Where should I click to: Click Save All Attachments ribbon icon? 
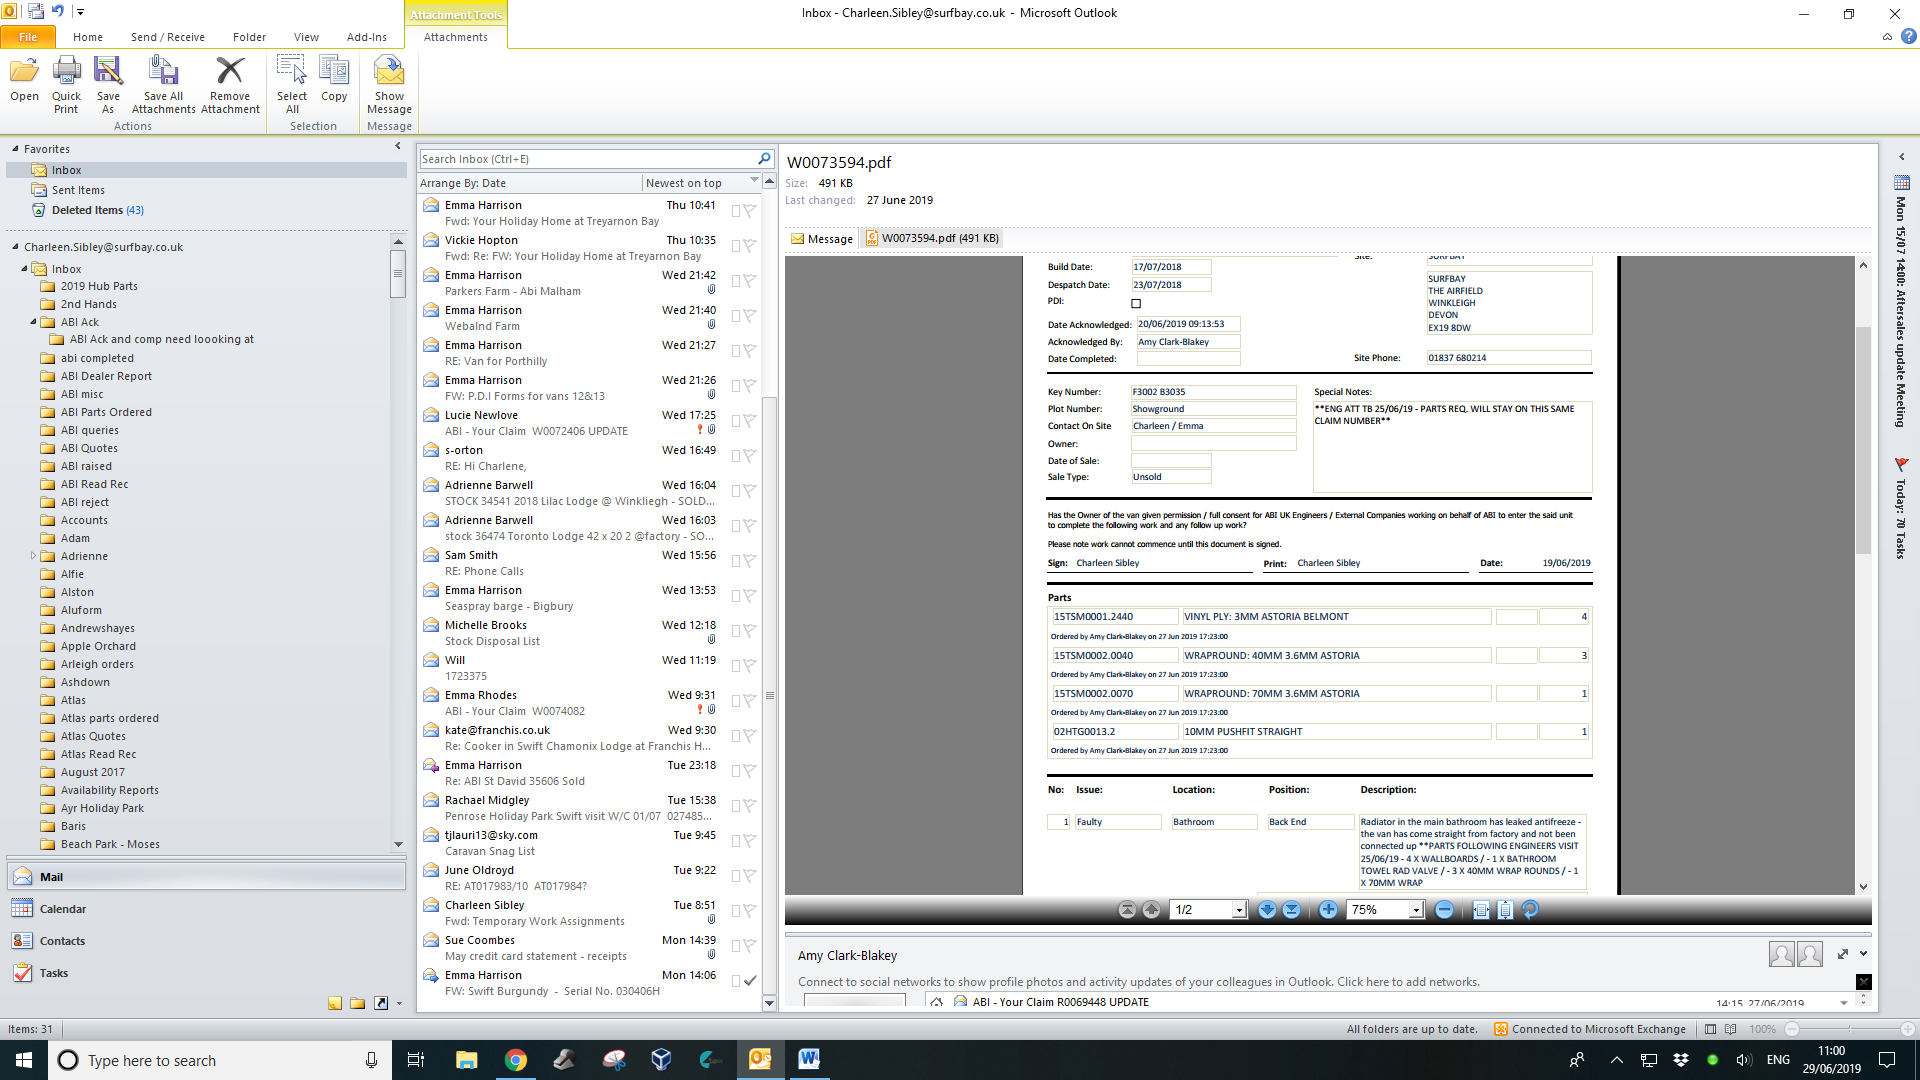click(x=163, y=85)
